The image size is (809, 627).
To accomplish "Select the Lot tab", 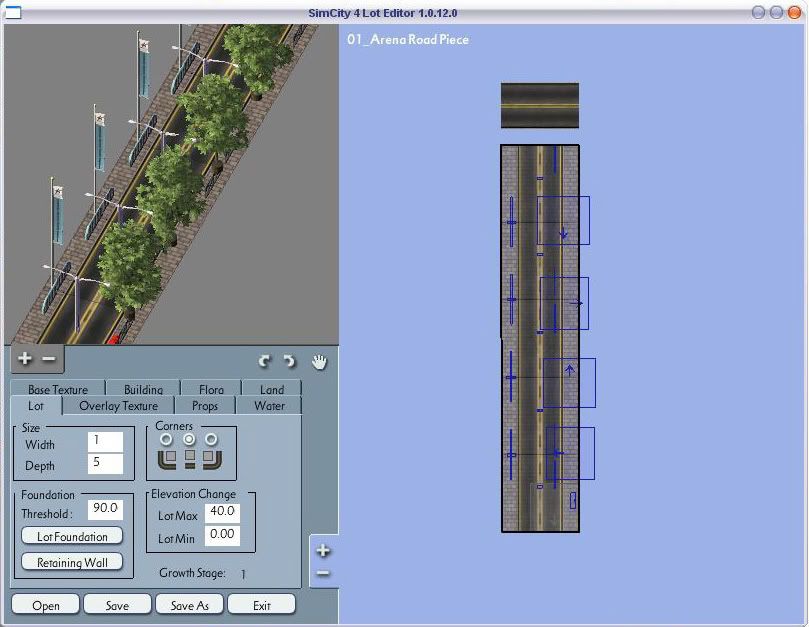I will pos(36,406).
